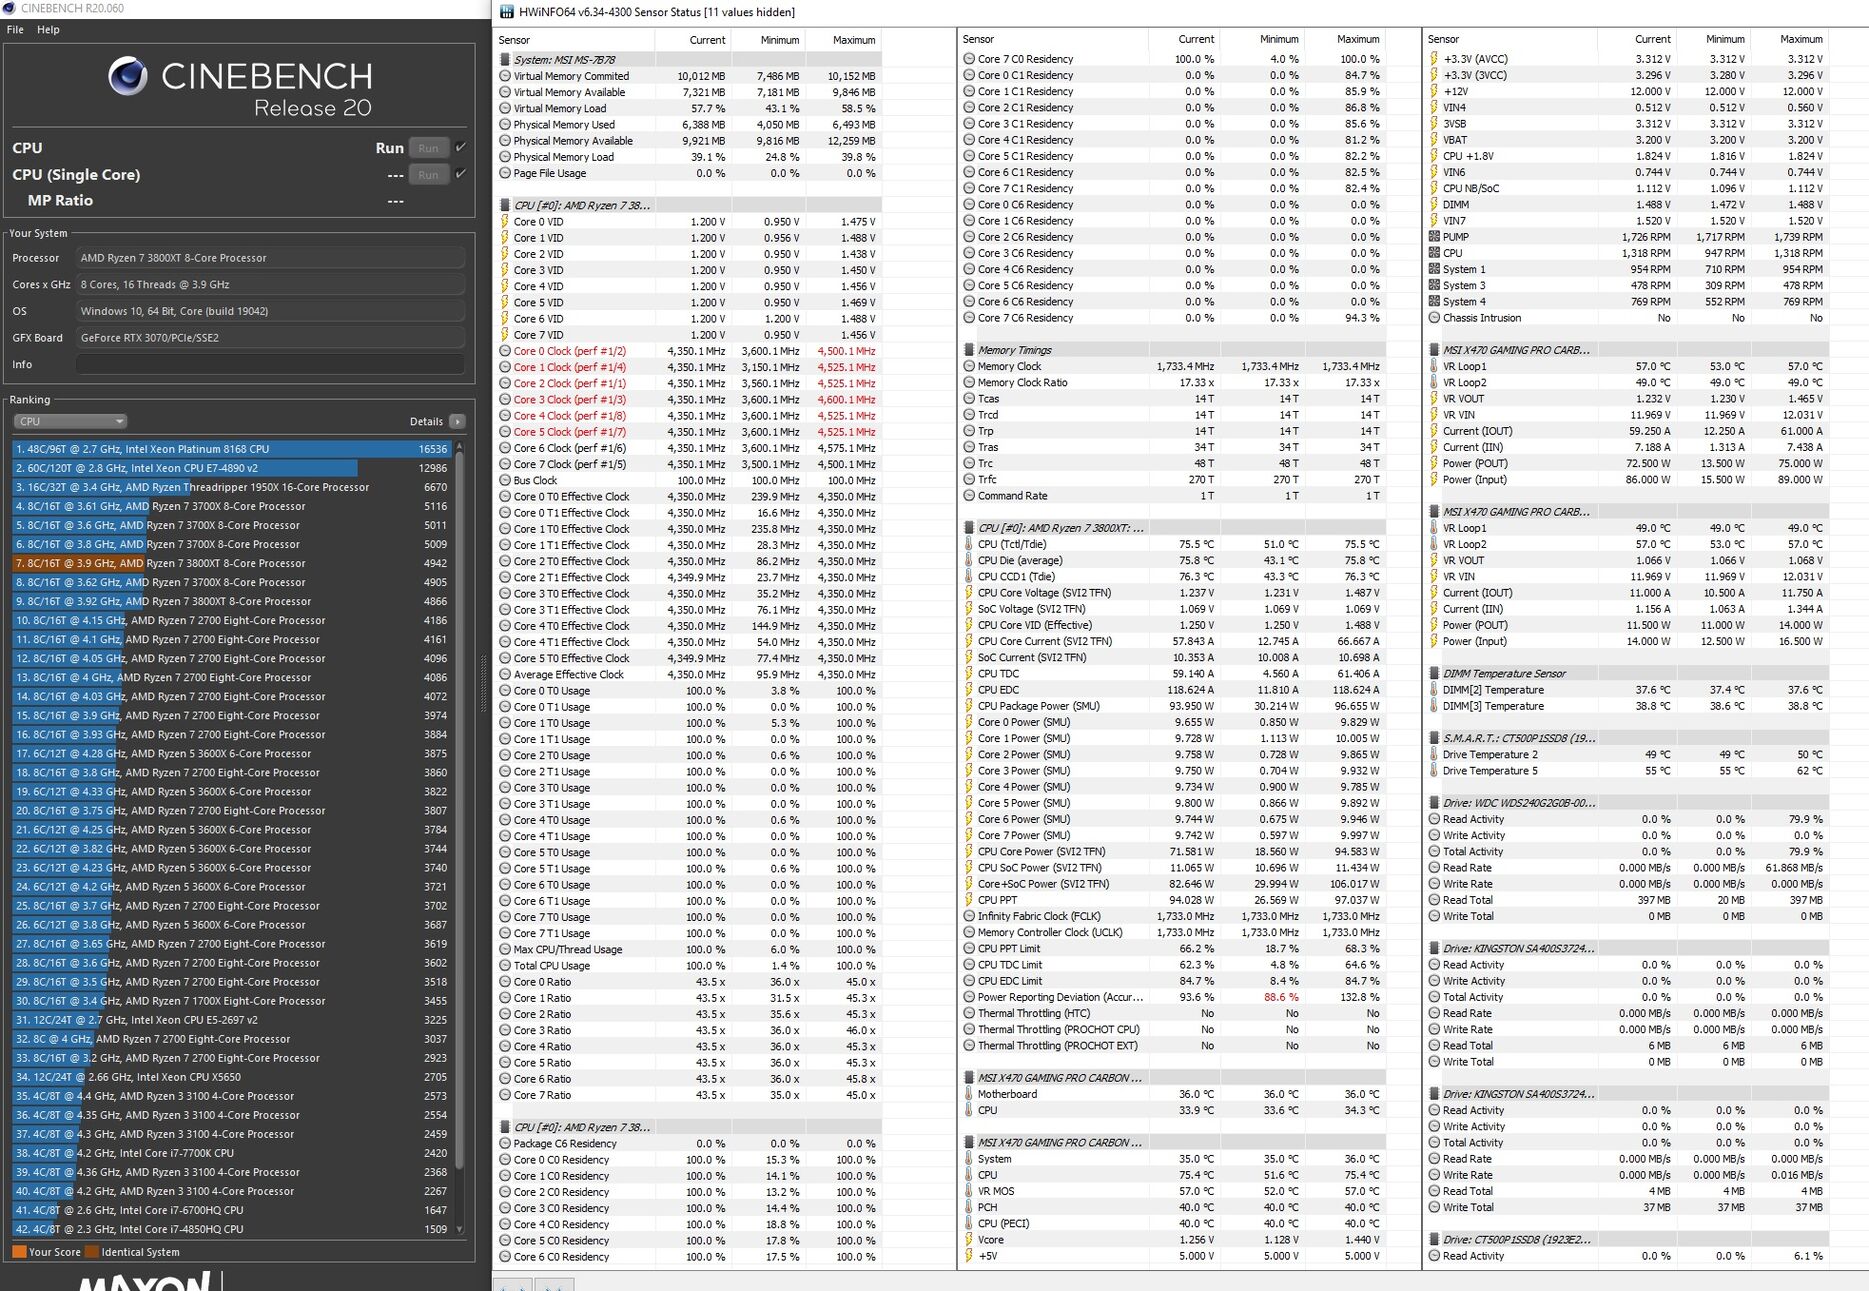
Task: Select the System 4 fan speed row
Action: 1627,301
